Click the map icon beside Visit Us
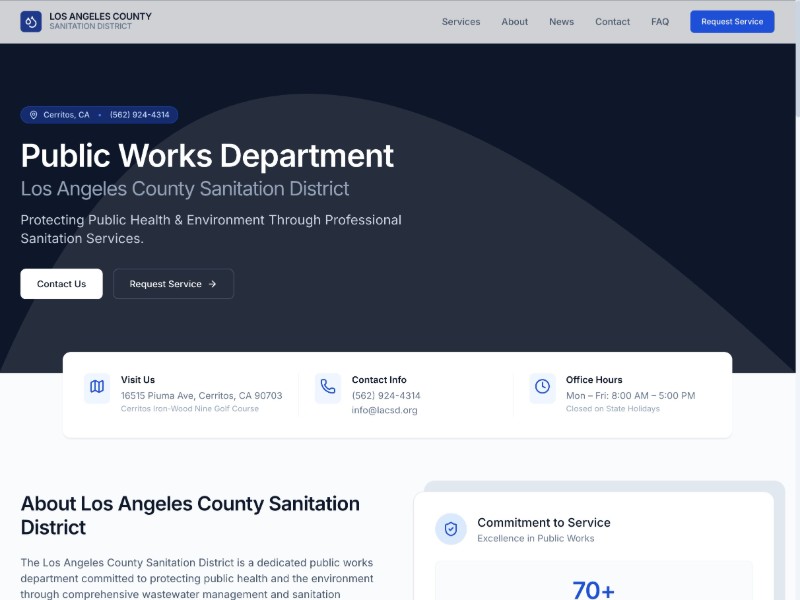The height and width of the screenshot is (600, 800). coord(97,387)
